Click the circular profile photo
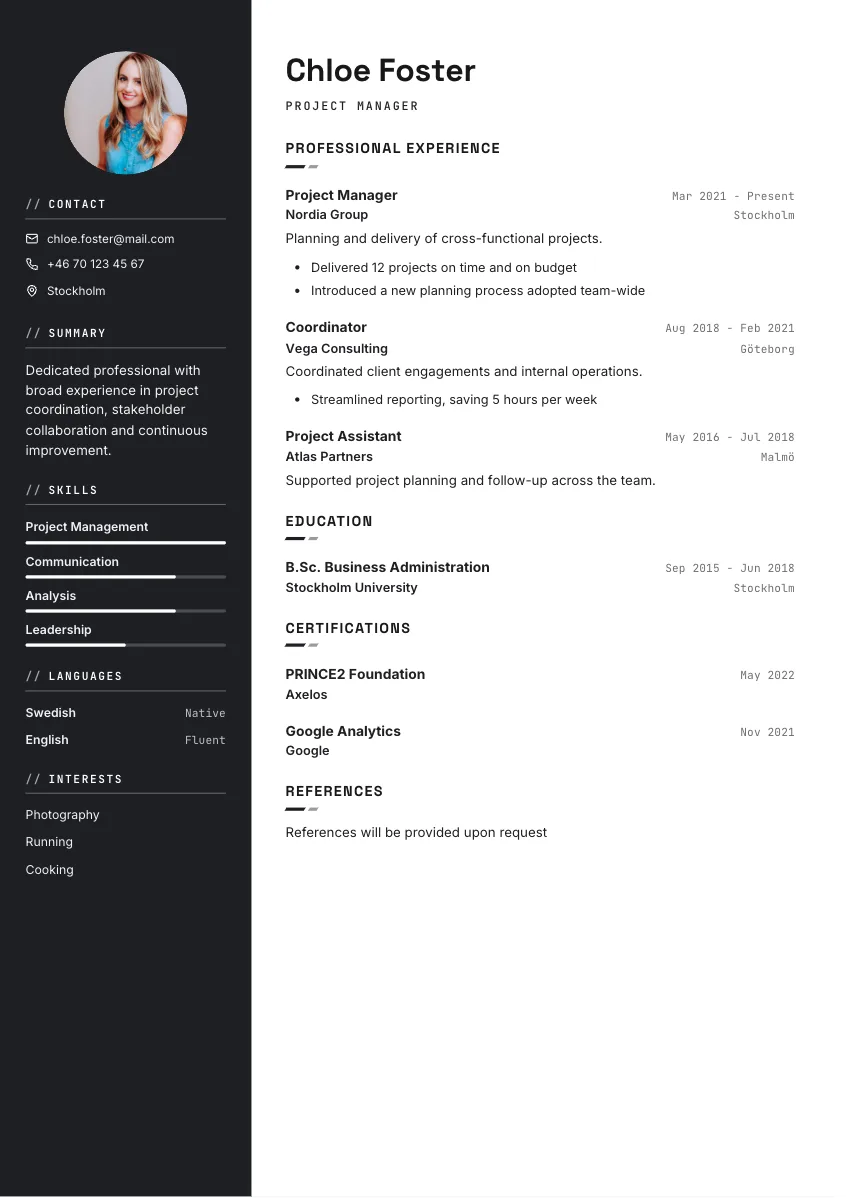Image resolution: width=846 pixels, height=1198 pixels. coord(125,113)
